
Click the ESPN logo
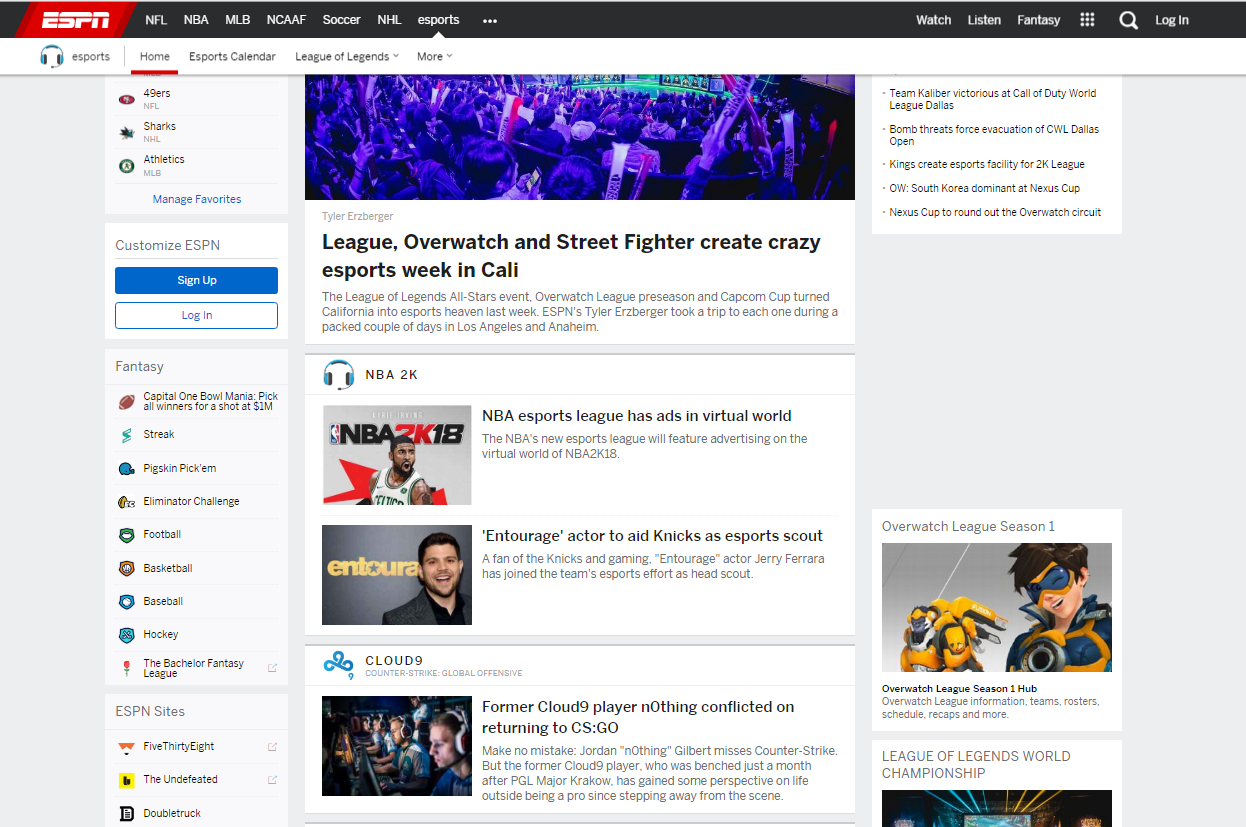coord(75,19)
